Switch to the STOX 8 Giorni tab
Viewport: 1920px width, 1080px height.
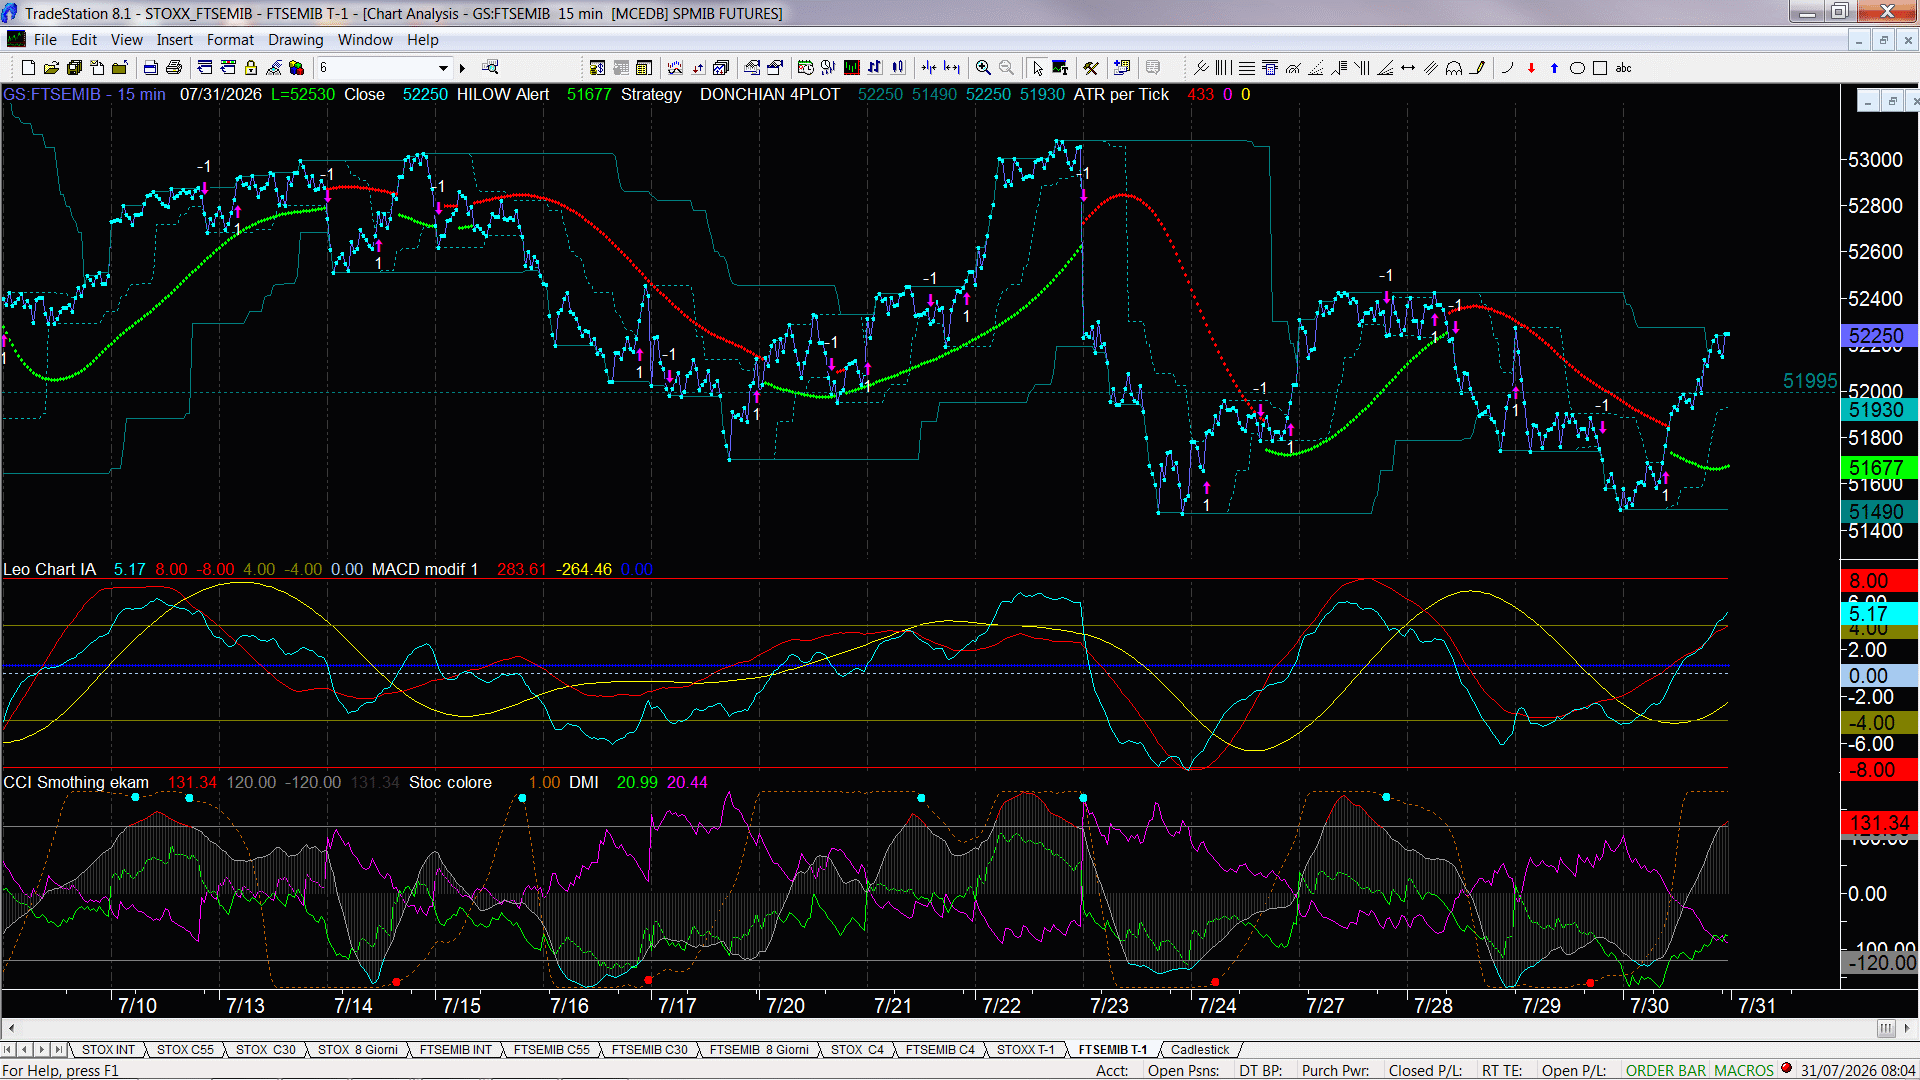(357, 1050)
